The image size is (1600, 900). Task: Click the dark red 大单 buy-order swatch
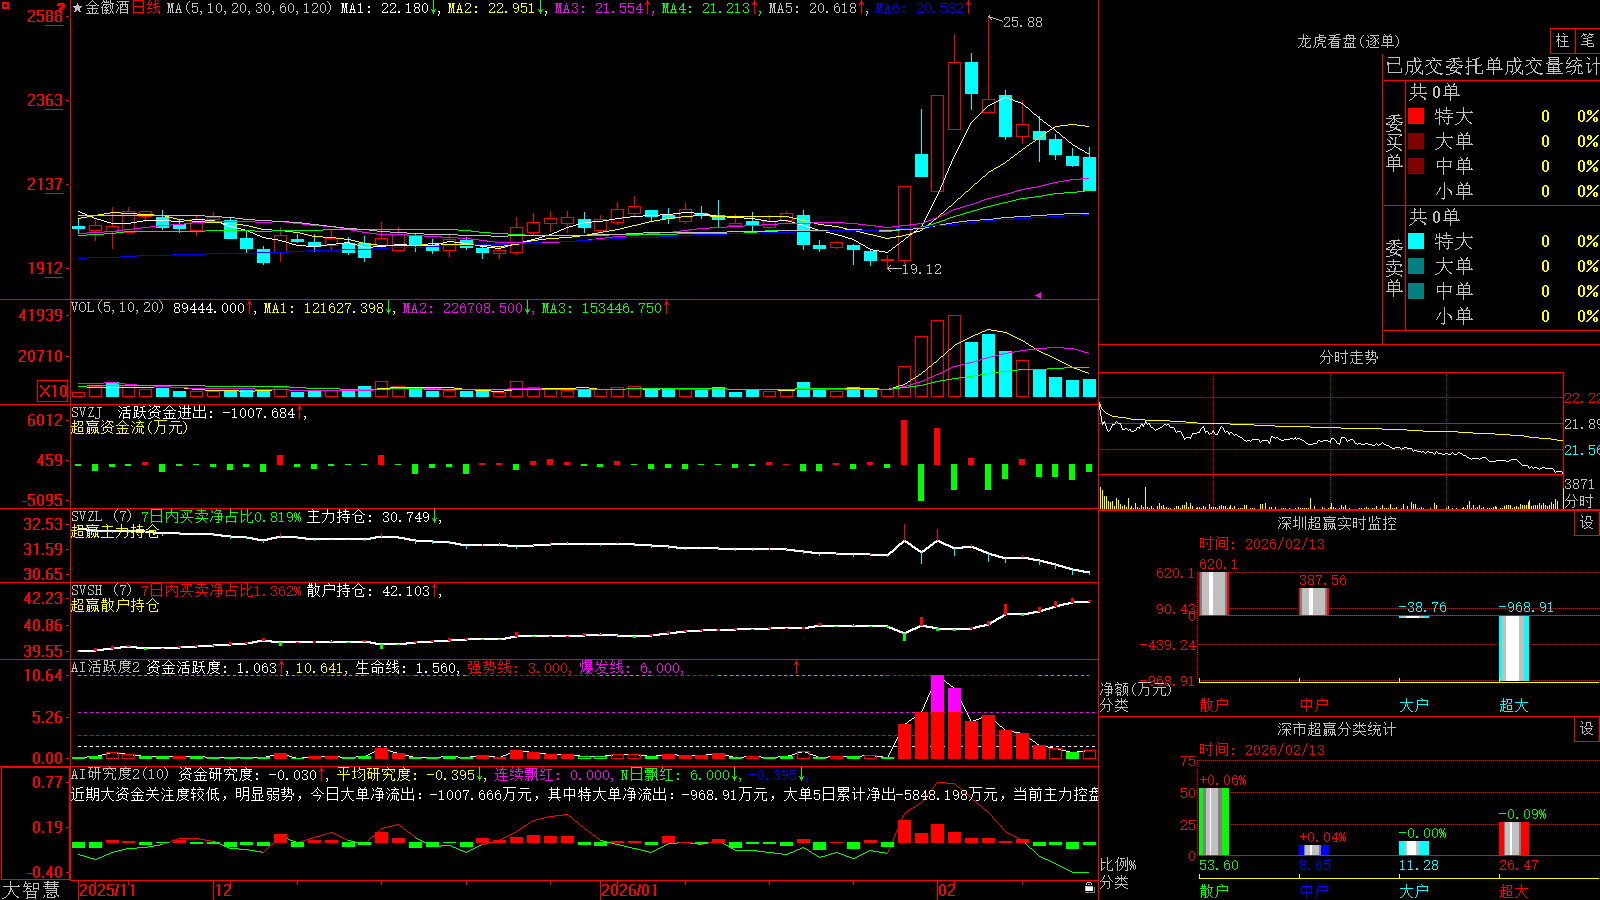[1416, 141]
